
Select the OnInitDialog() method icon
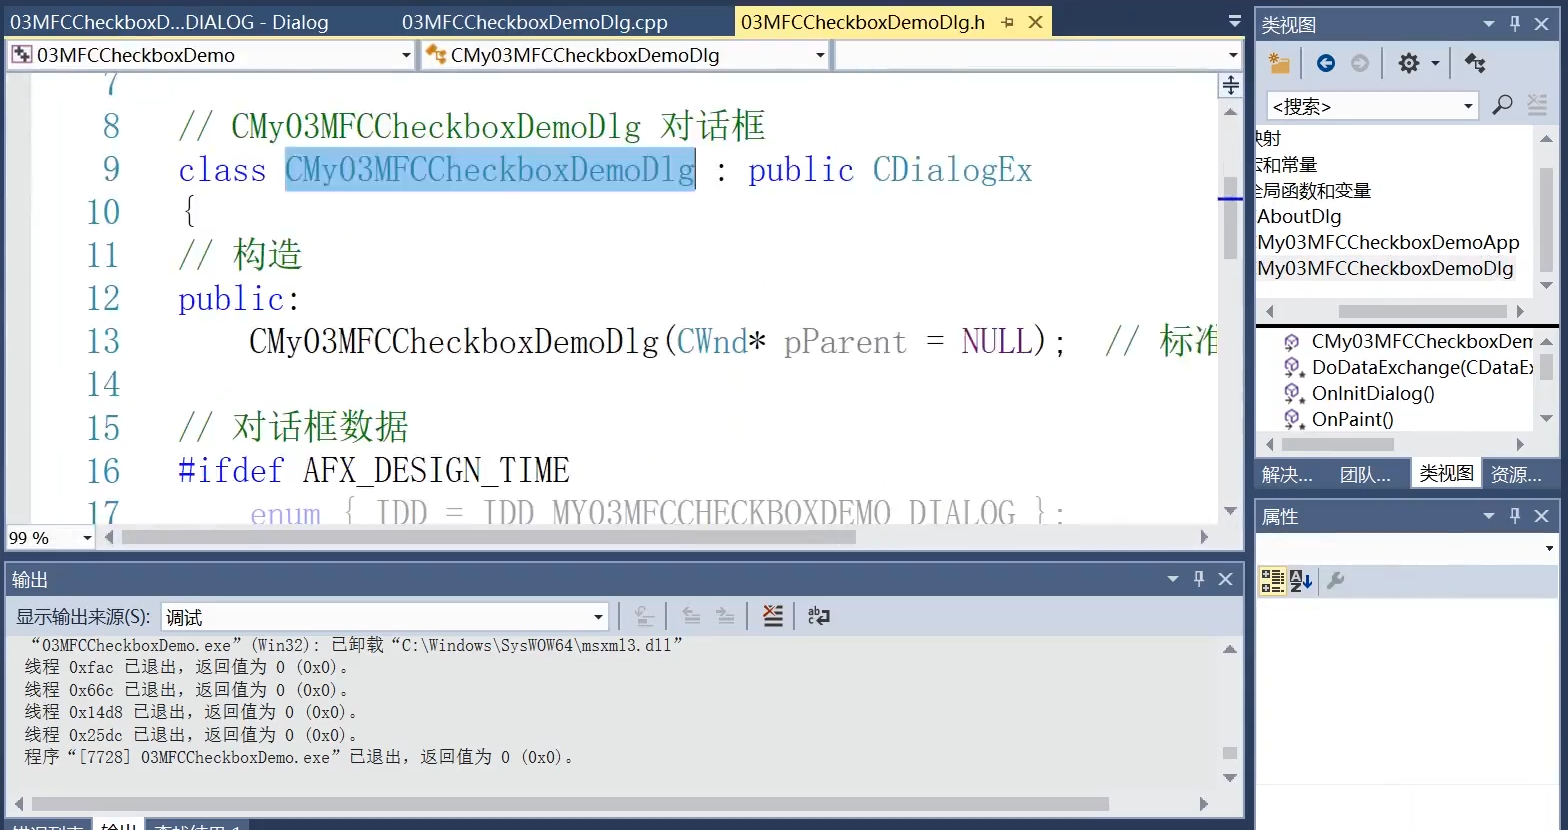pos(1292,394)
